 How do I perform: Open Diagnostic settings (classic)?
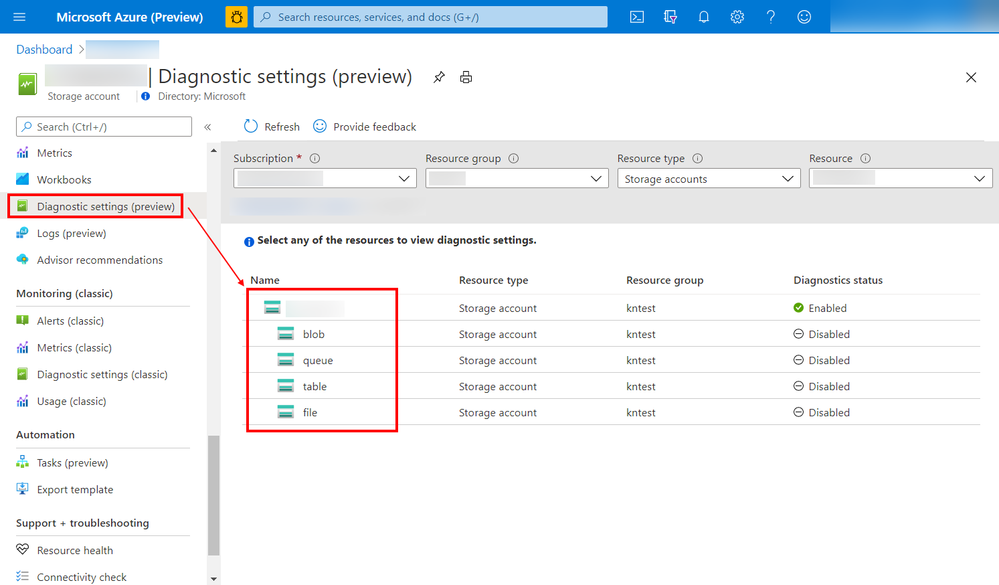coord(103,374)
